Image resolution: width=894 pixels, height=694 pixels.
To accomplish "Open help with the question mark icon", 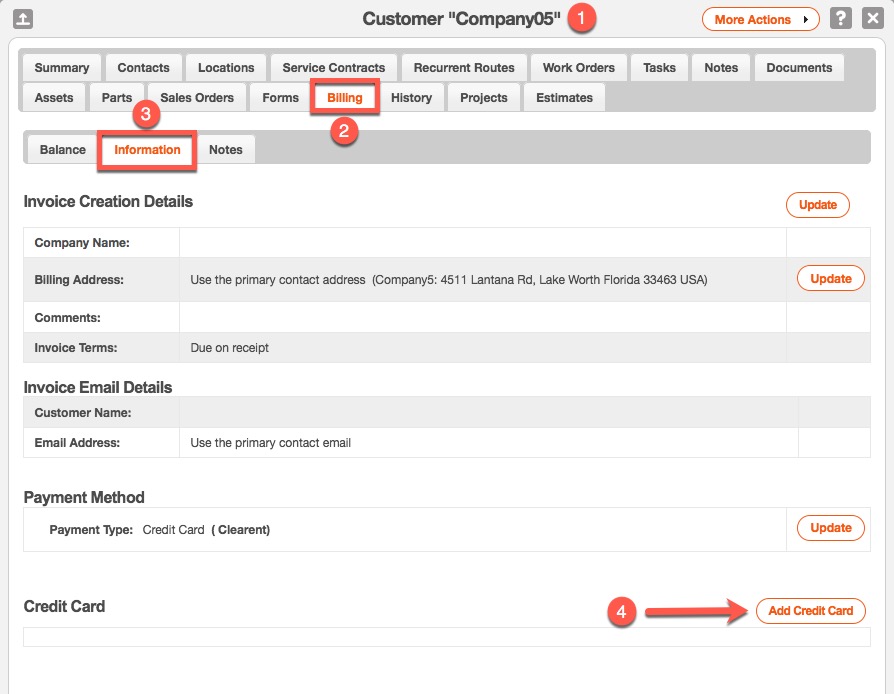I will click(x=841, y=19).
